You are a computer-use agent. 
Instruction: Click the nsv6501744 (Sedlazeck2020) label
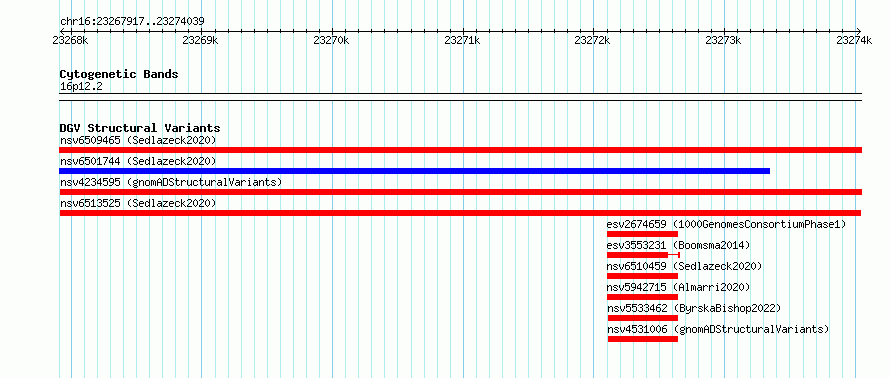[x=138, y=161]
